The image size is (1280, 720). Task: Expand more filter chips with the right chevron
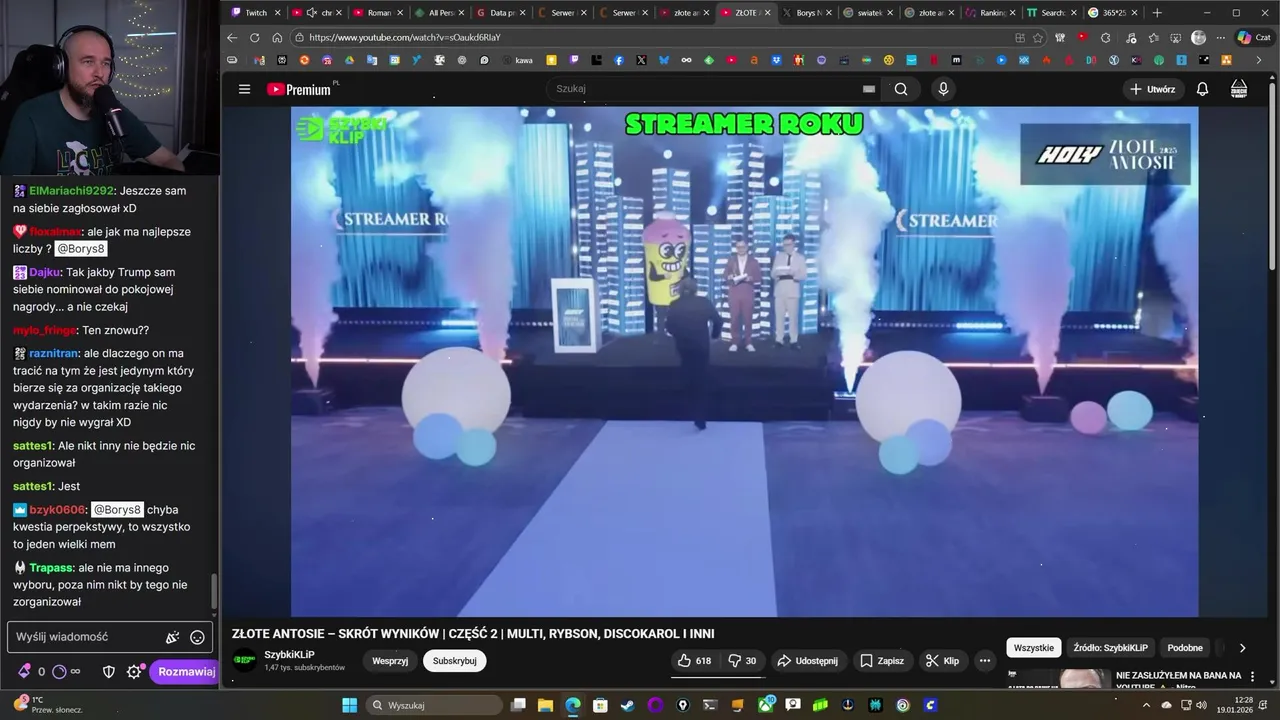pyautogui.click(x=1242, y=648)
